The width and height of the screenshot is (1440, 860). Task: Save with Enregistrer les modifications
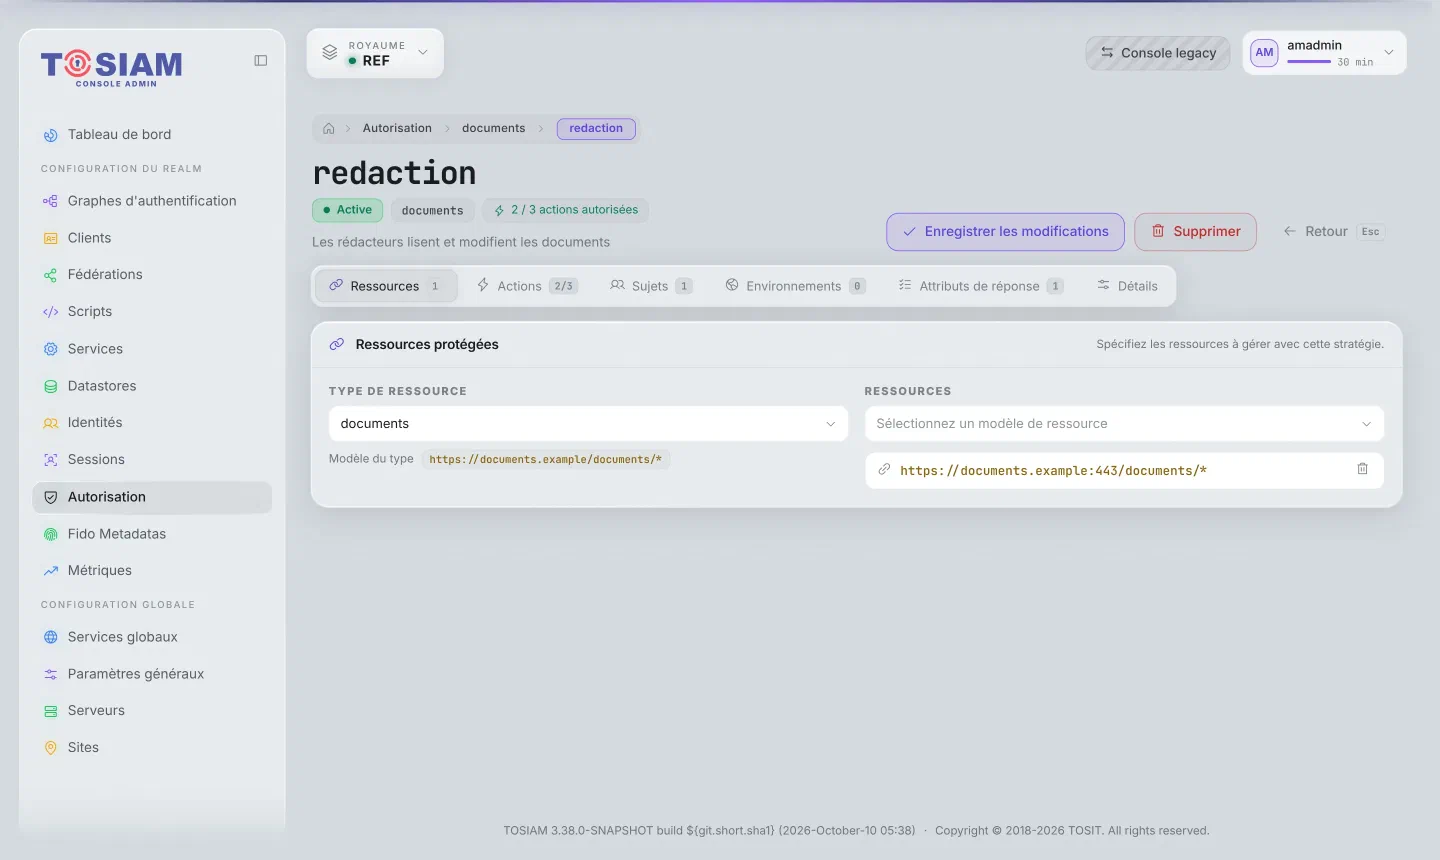click(x=1005, y=232)
